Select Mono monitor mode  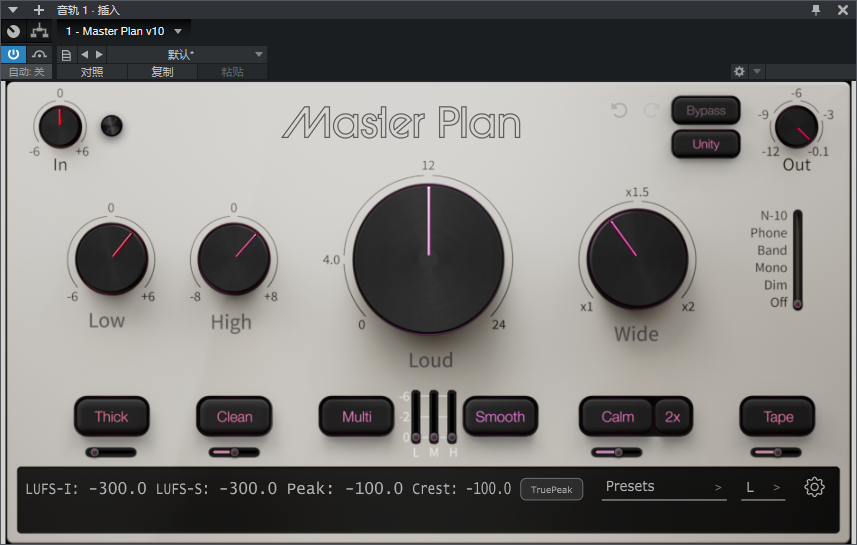click(x=771, y=268)
